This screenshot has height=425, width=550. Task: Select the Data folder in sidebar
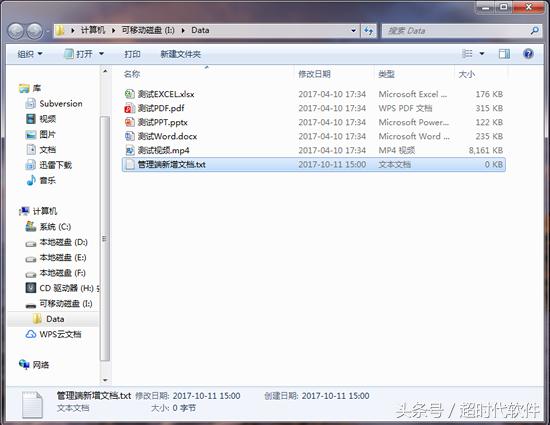tap(48, 319)
